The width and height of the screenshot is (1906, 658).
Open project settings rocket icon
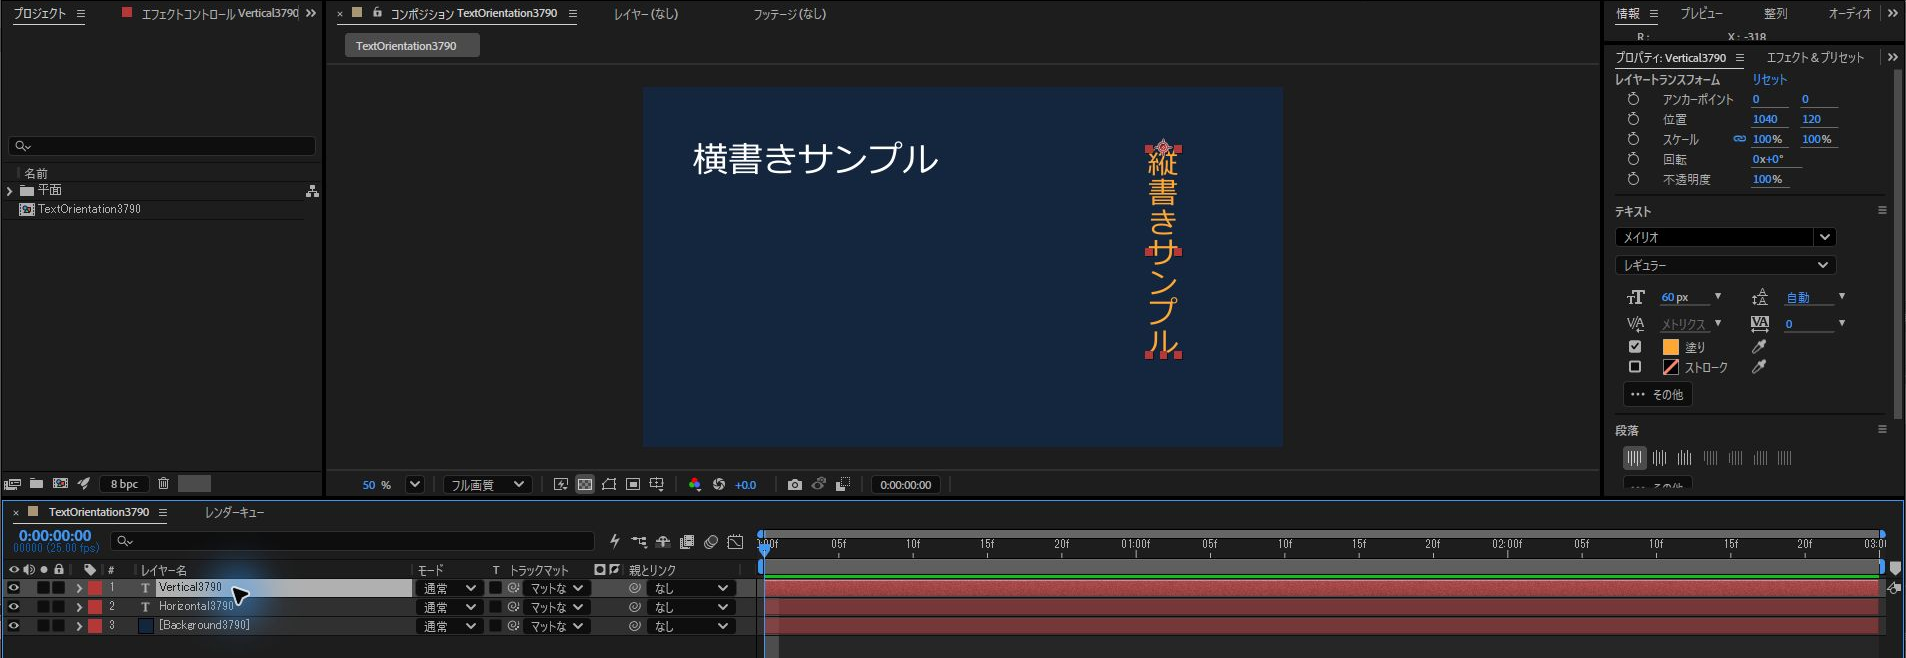tap(84, 484)
